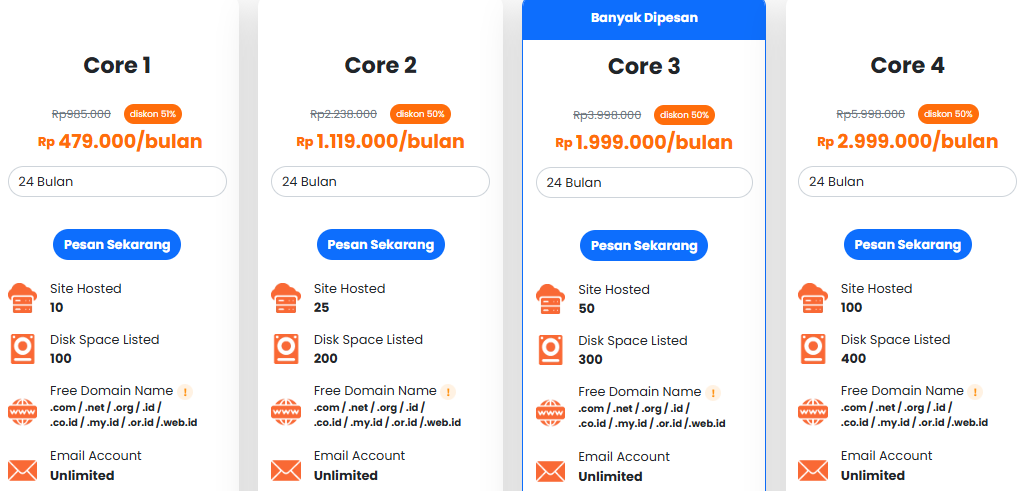This screenshot has height=491, width=1026.
Task: Click the Core 4 Free Domain info icon
Action: click(x=975, y=391)
